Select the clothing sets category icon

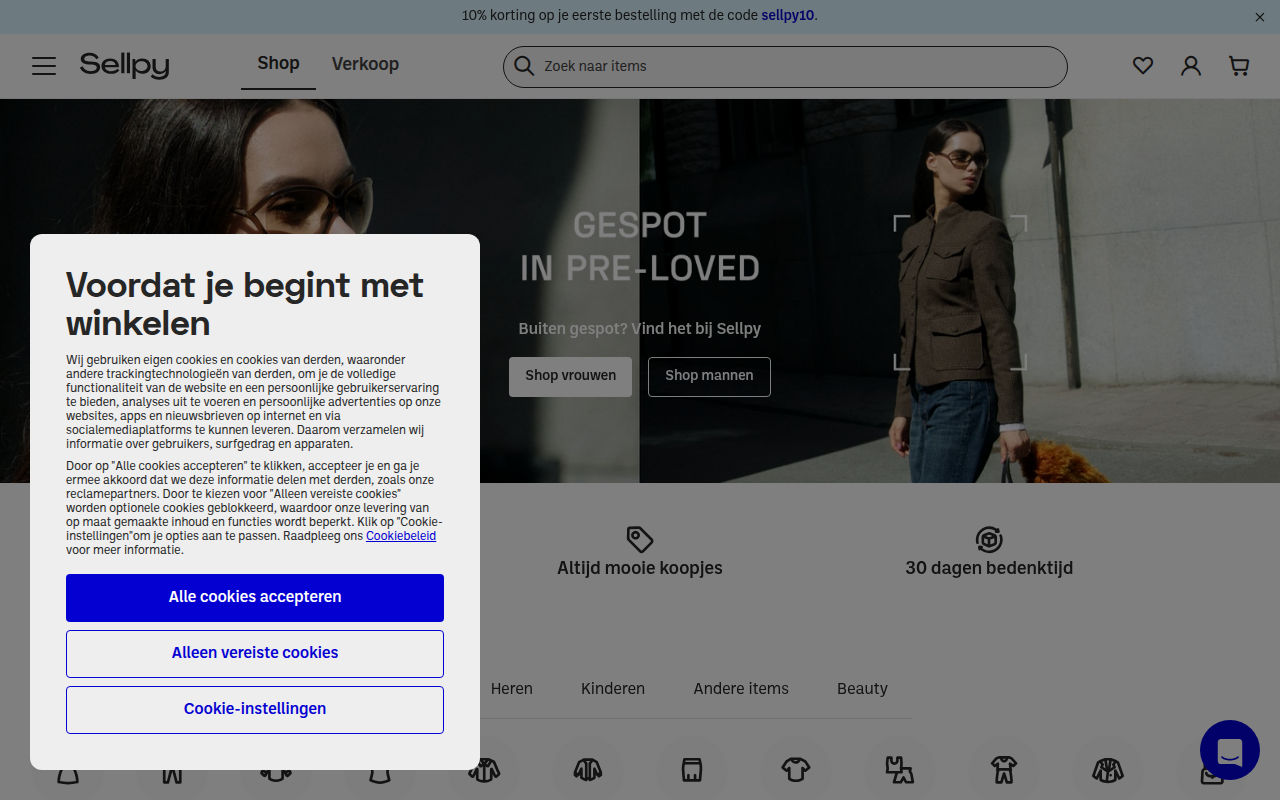[900, 769]
